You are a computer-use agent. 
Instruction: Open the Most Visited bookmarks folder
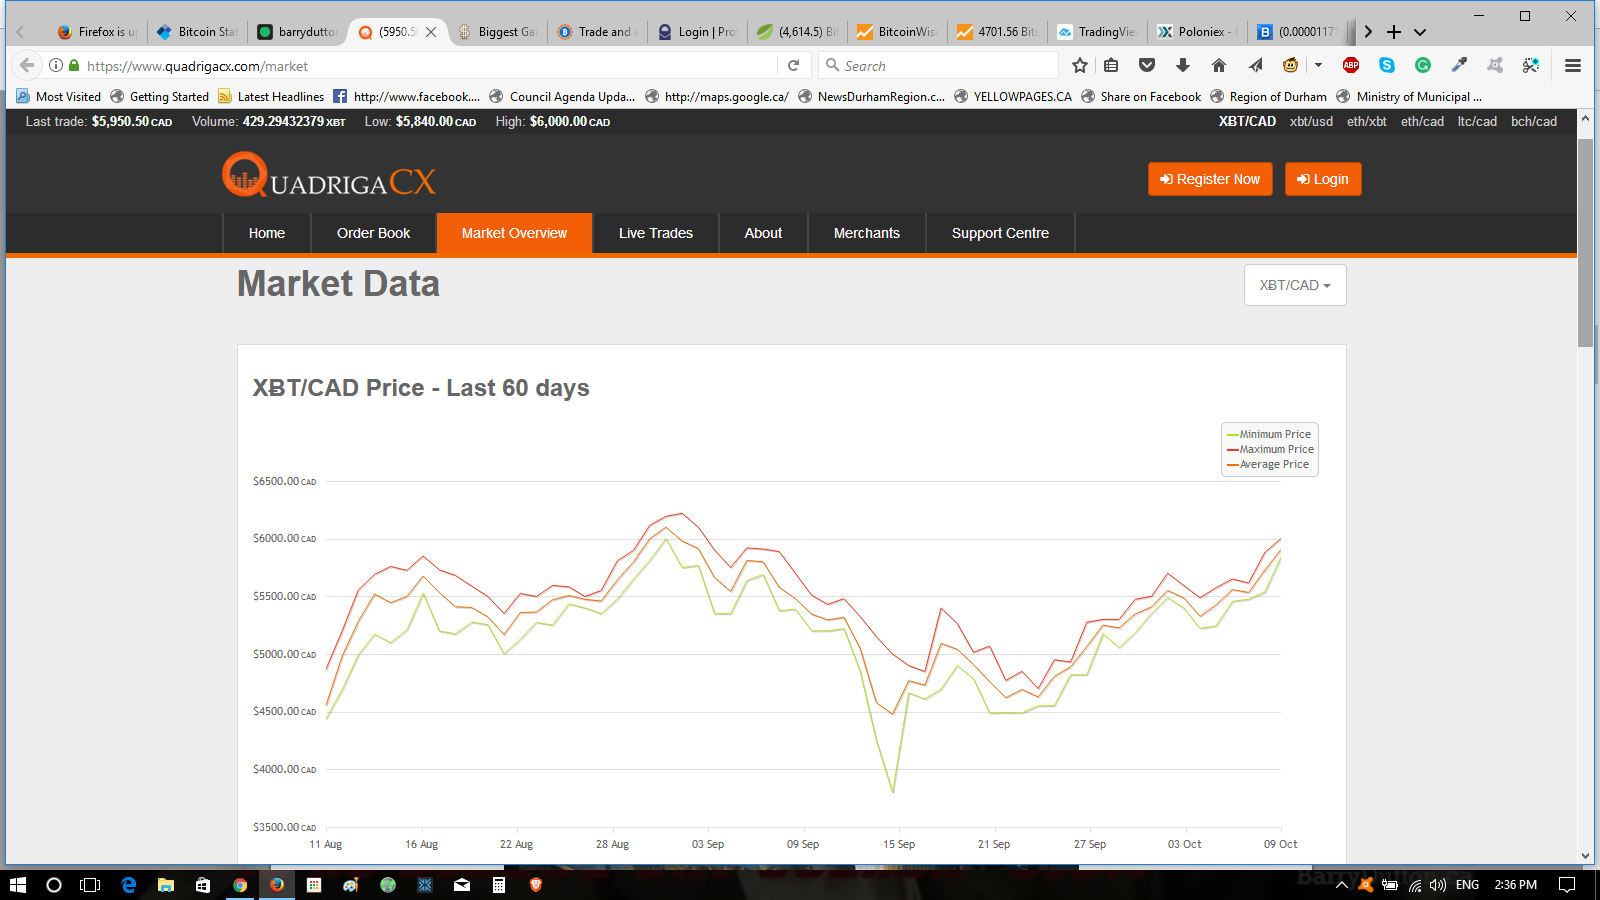[x=59, y=97]
